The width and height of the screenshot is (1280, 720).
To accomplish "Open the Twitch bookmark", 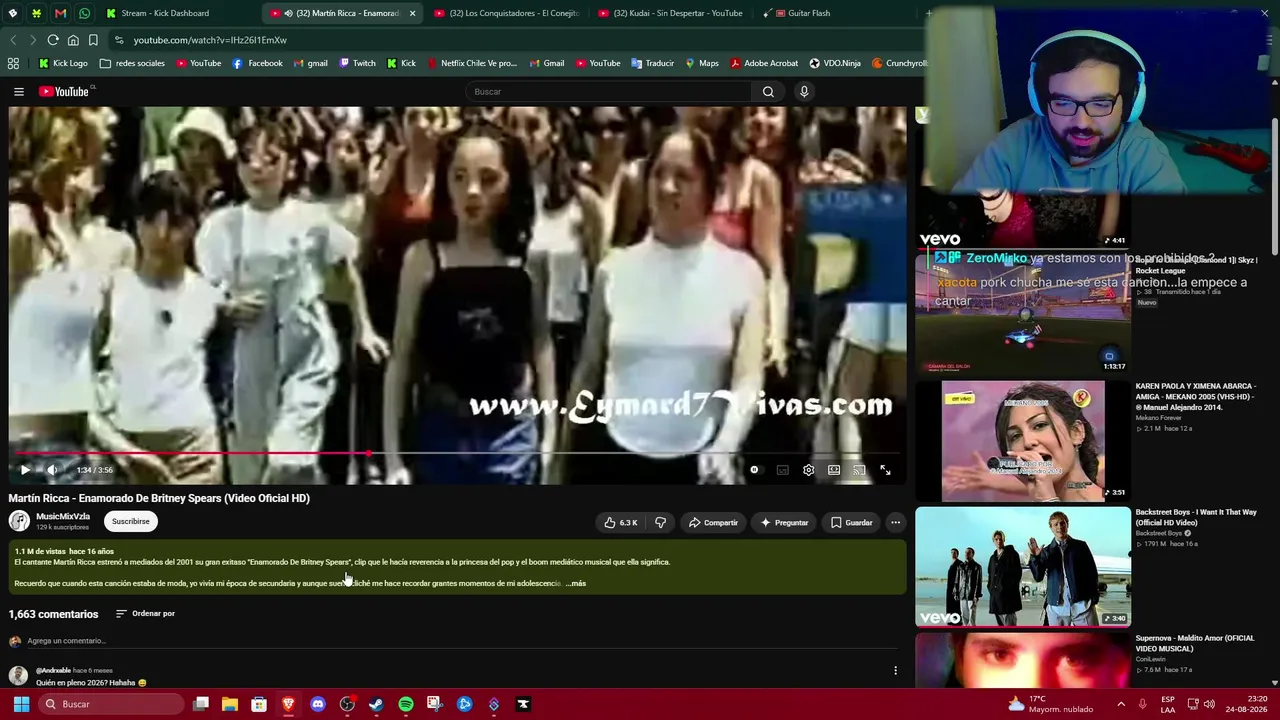I will [x=357, y=63].
